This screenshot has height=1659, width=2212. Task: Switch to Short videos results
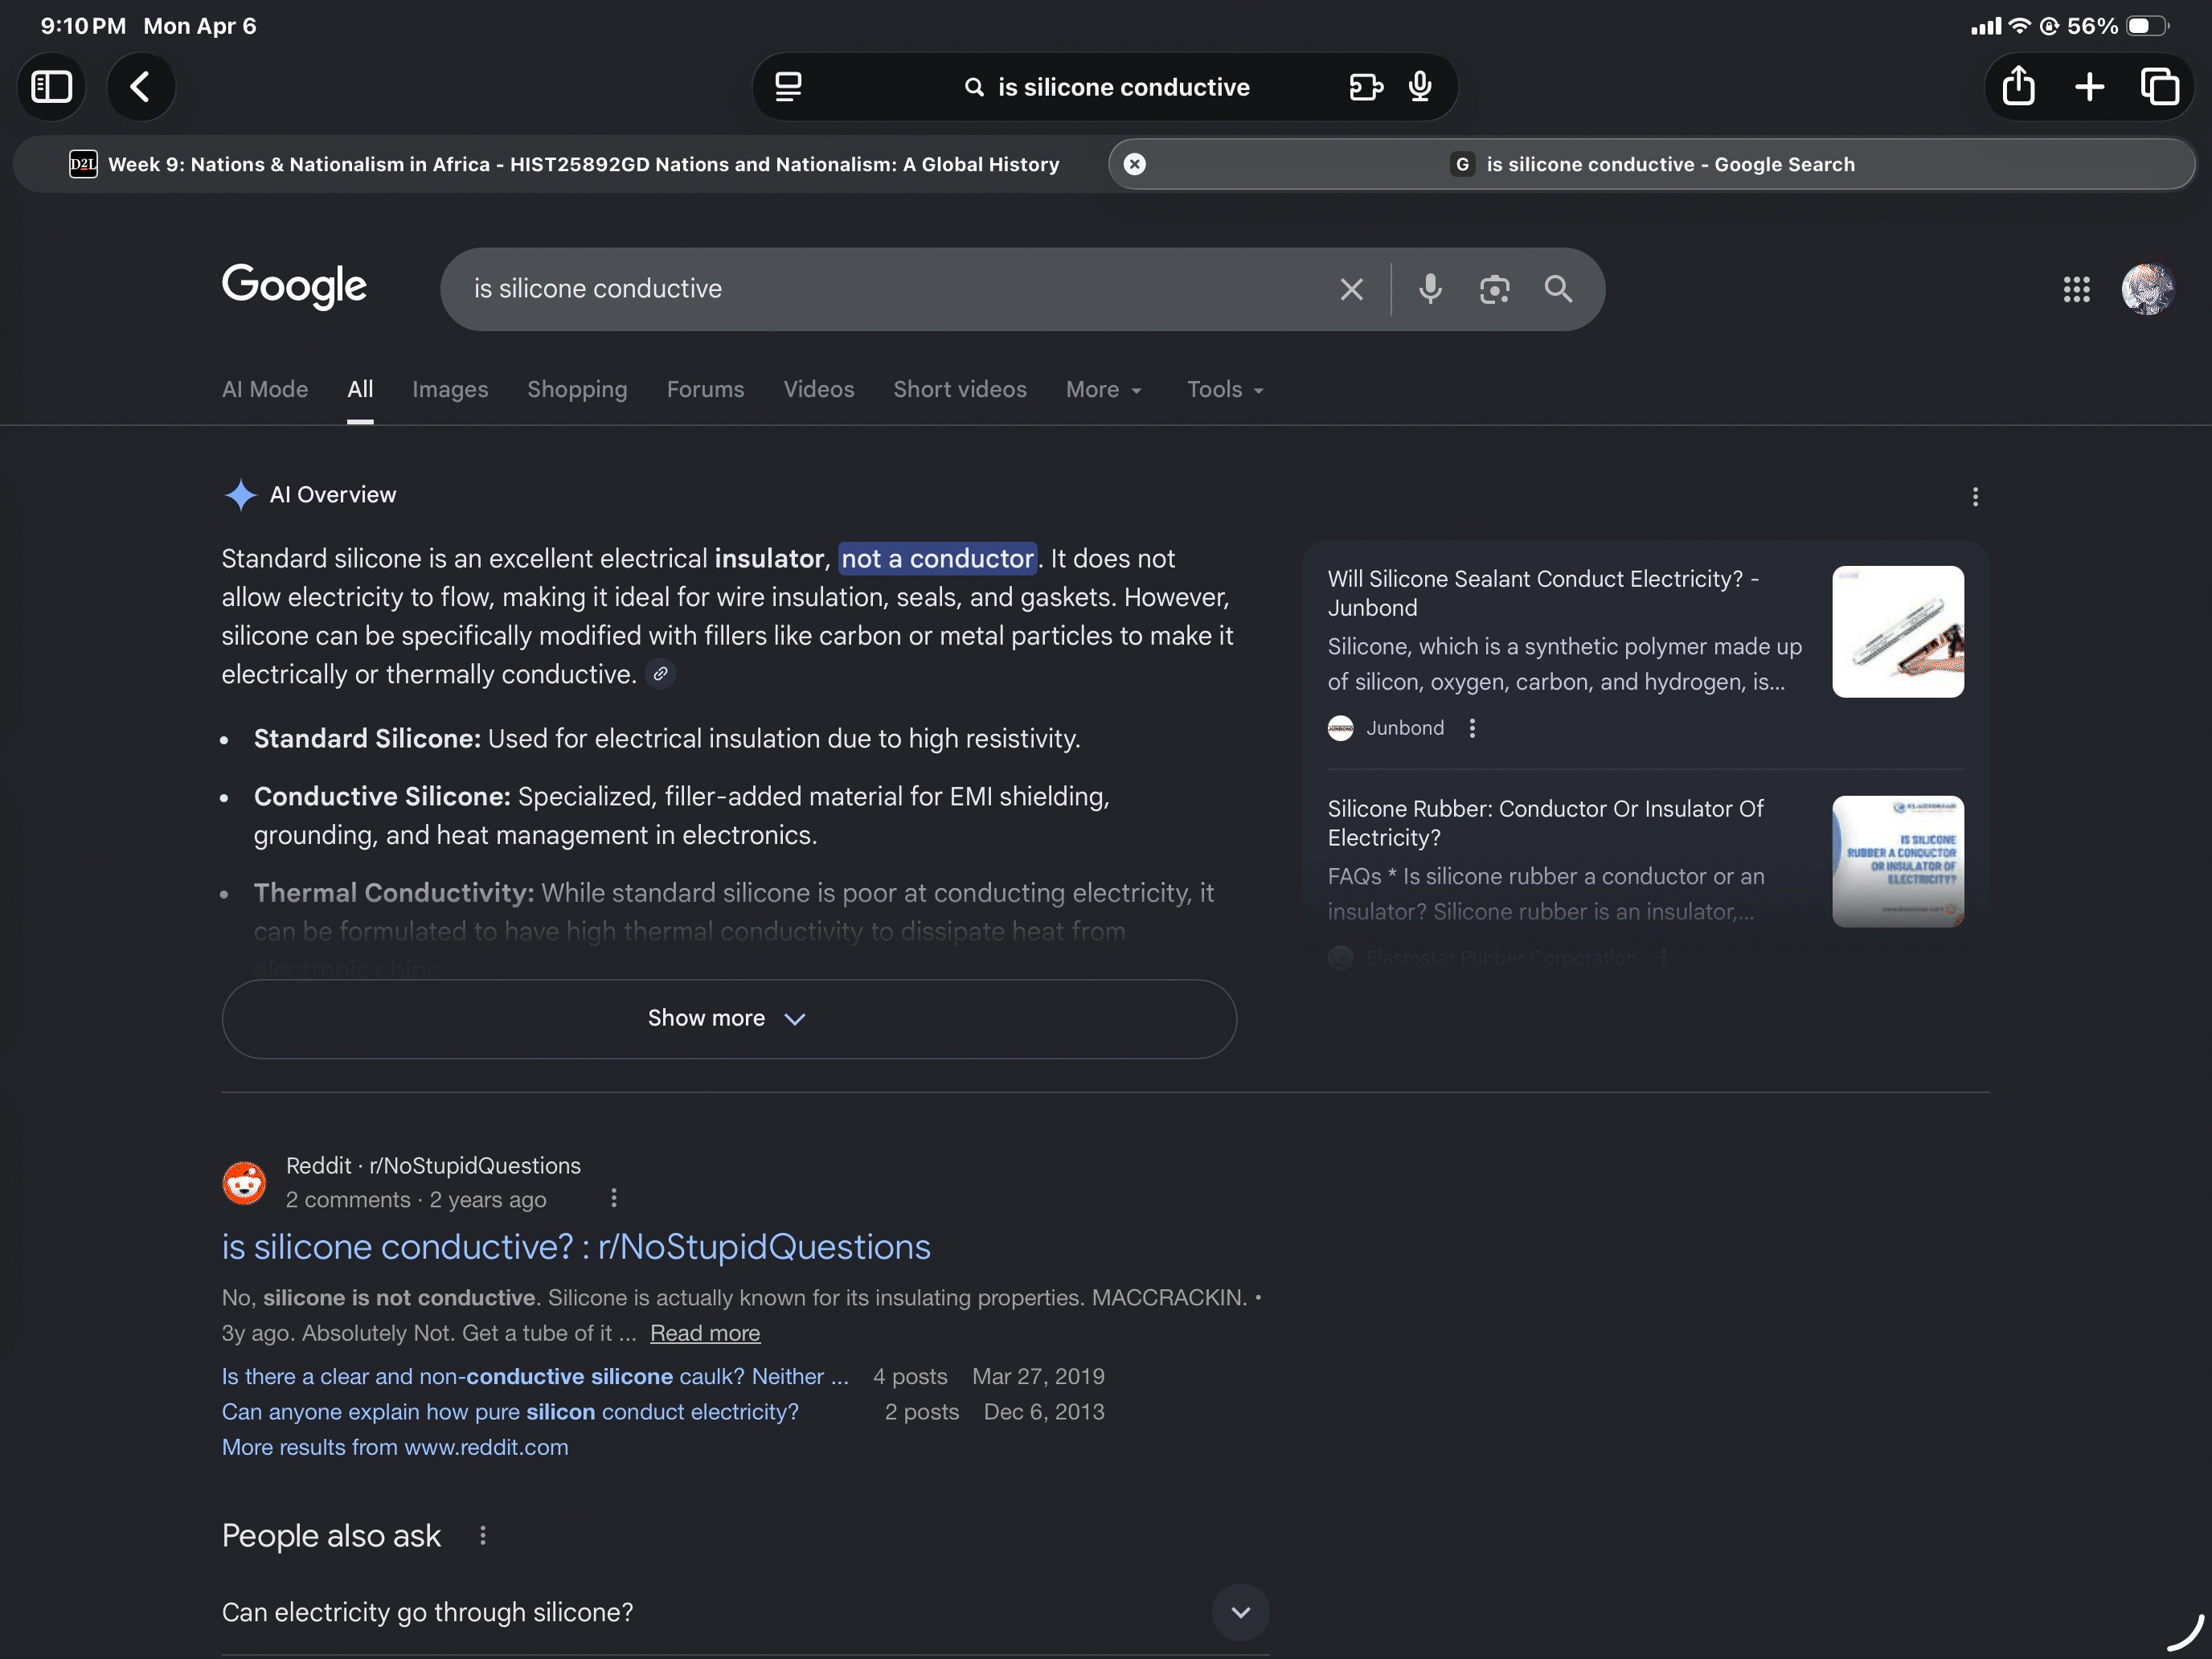[959, 389]
